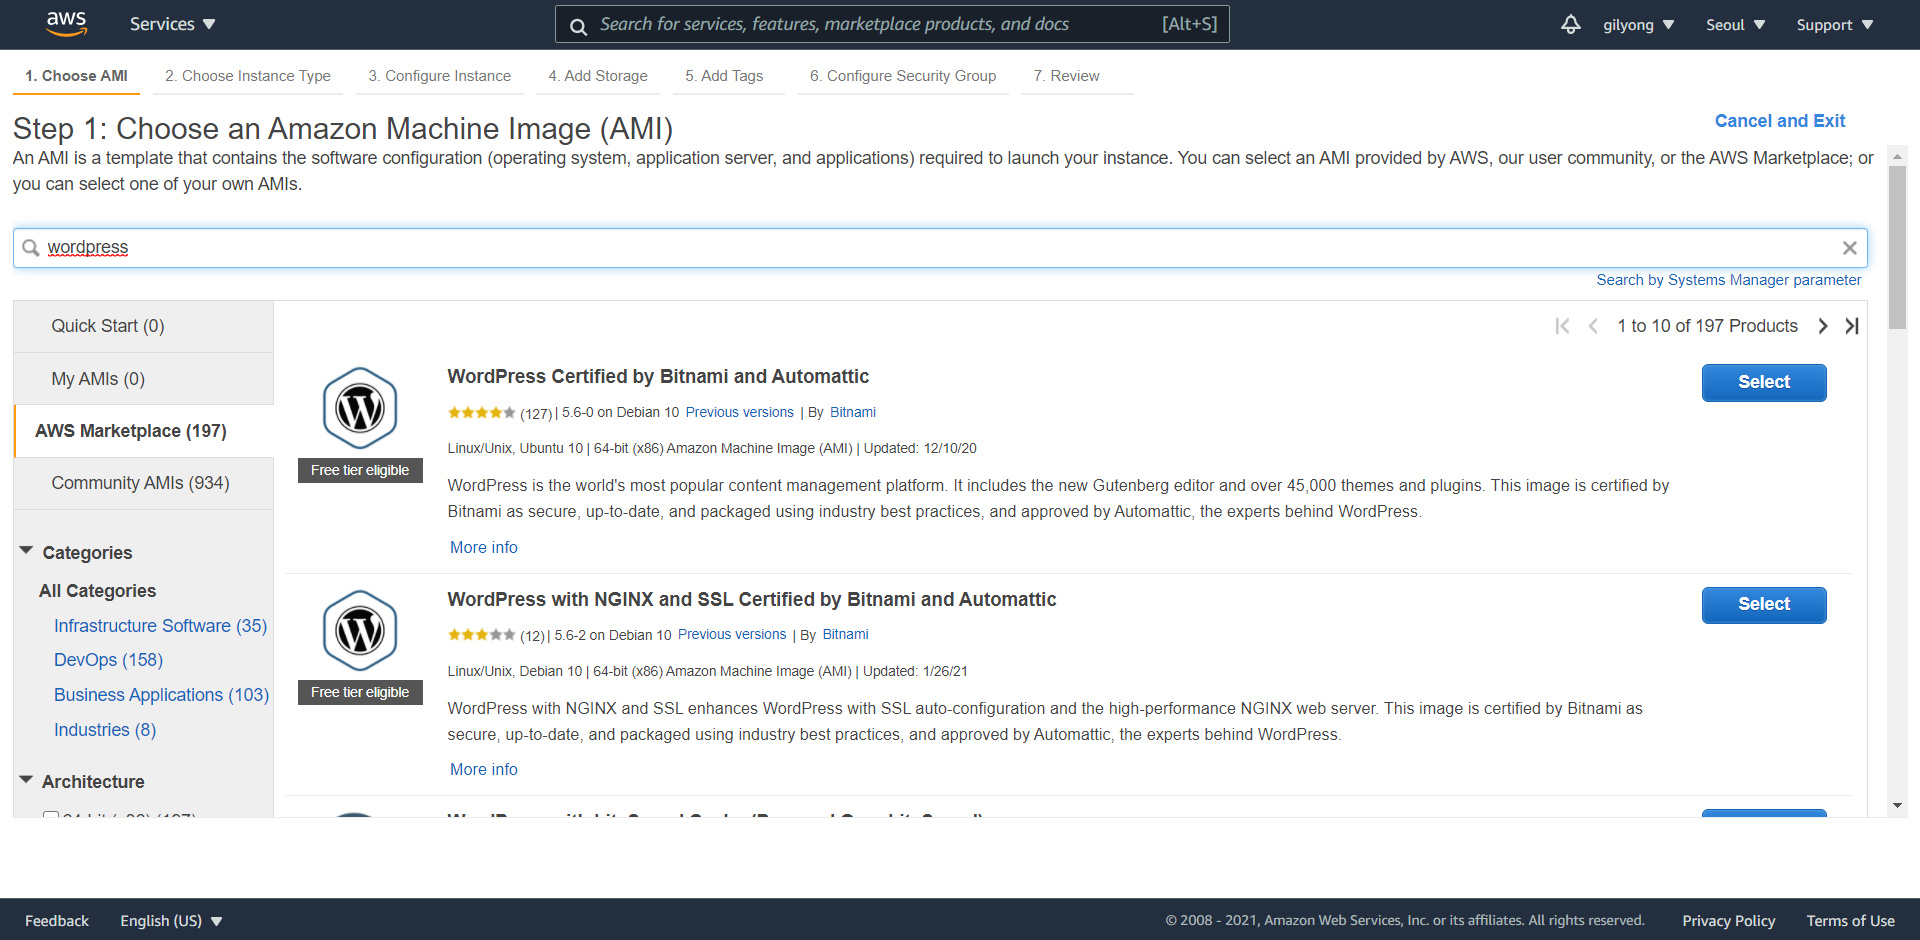Click the WordPress with NGINX and SSL title
This screenshot has width=1920, height=940.
[x=752, y=599]
